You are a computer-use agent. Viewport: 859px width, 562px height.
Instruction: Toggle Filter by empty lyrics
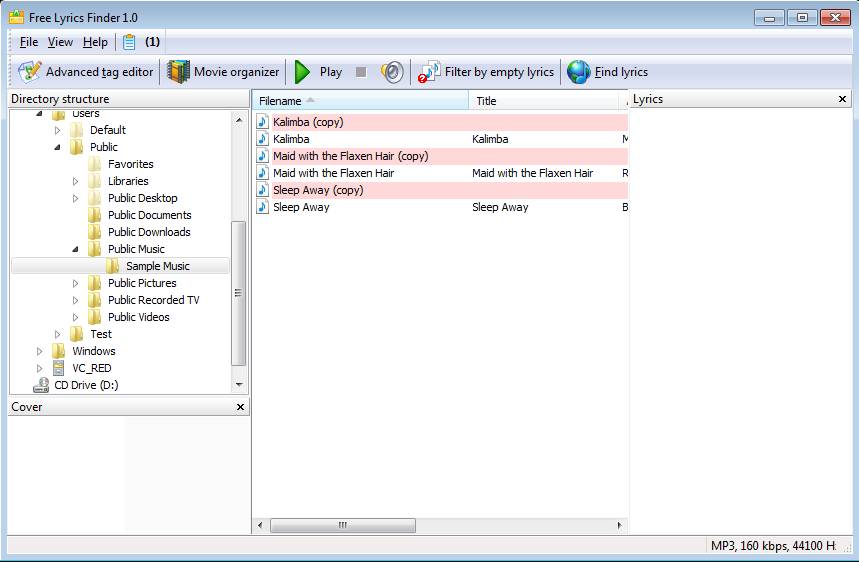tap(487, 72)
